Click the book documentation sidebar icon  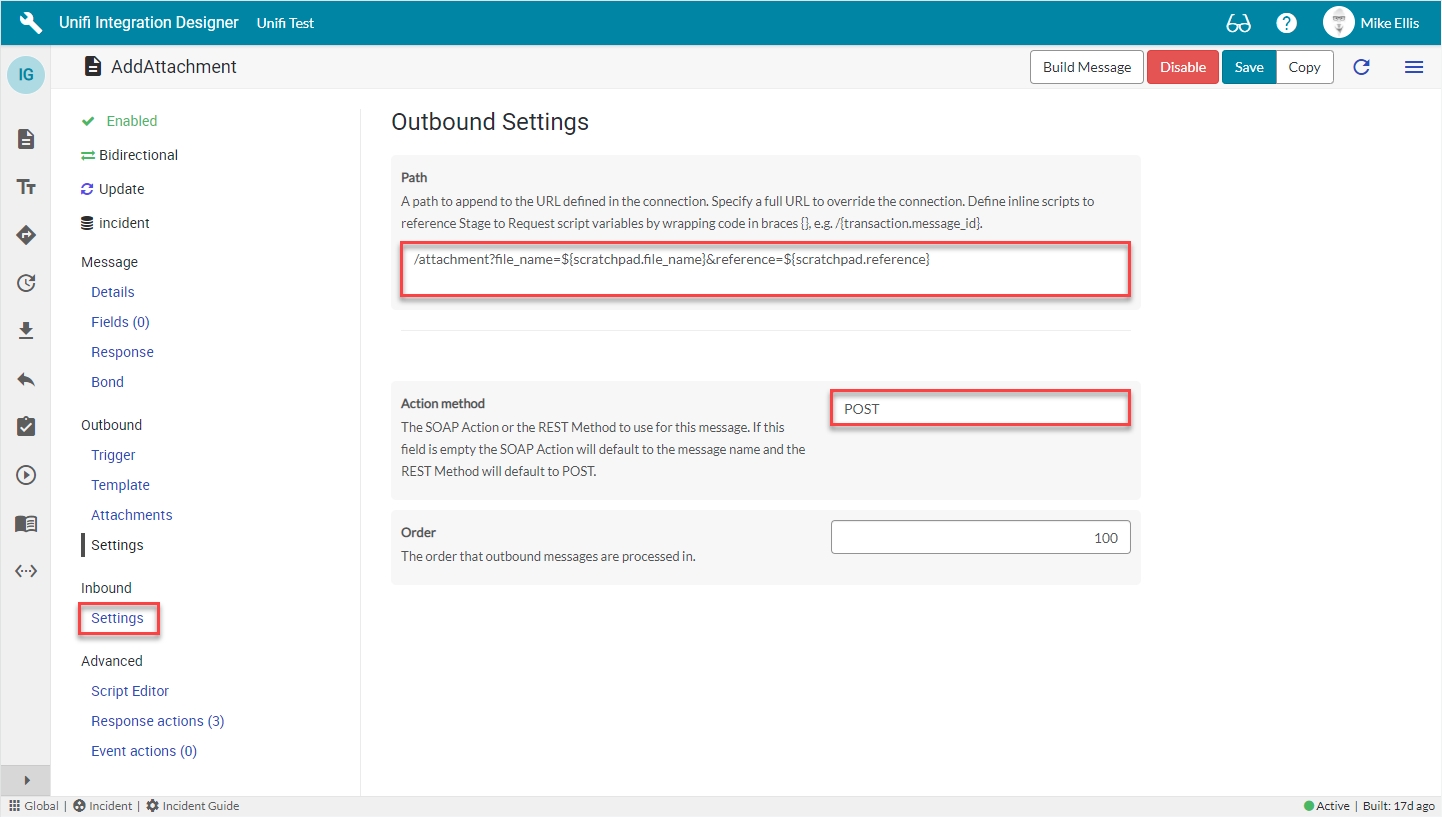[26, 523]
